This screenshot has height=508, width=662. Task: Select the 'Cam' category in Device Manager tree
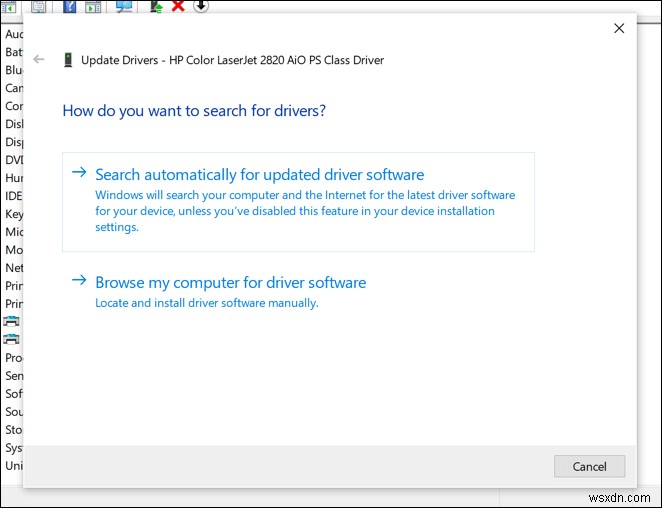(x=14, y=88)
